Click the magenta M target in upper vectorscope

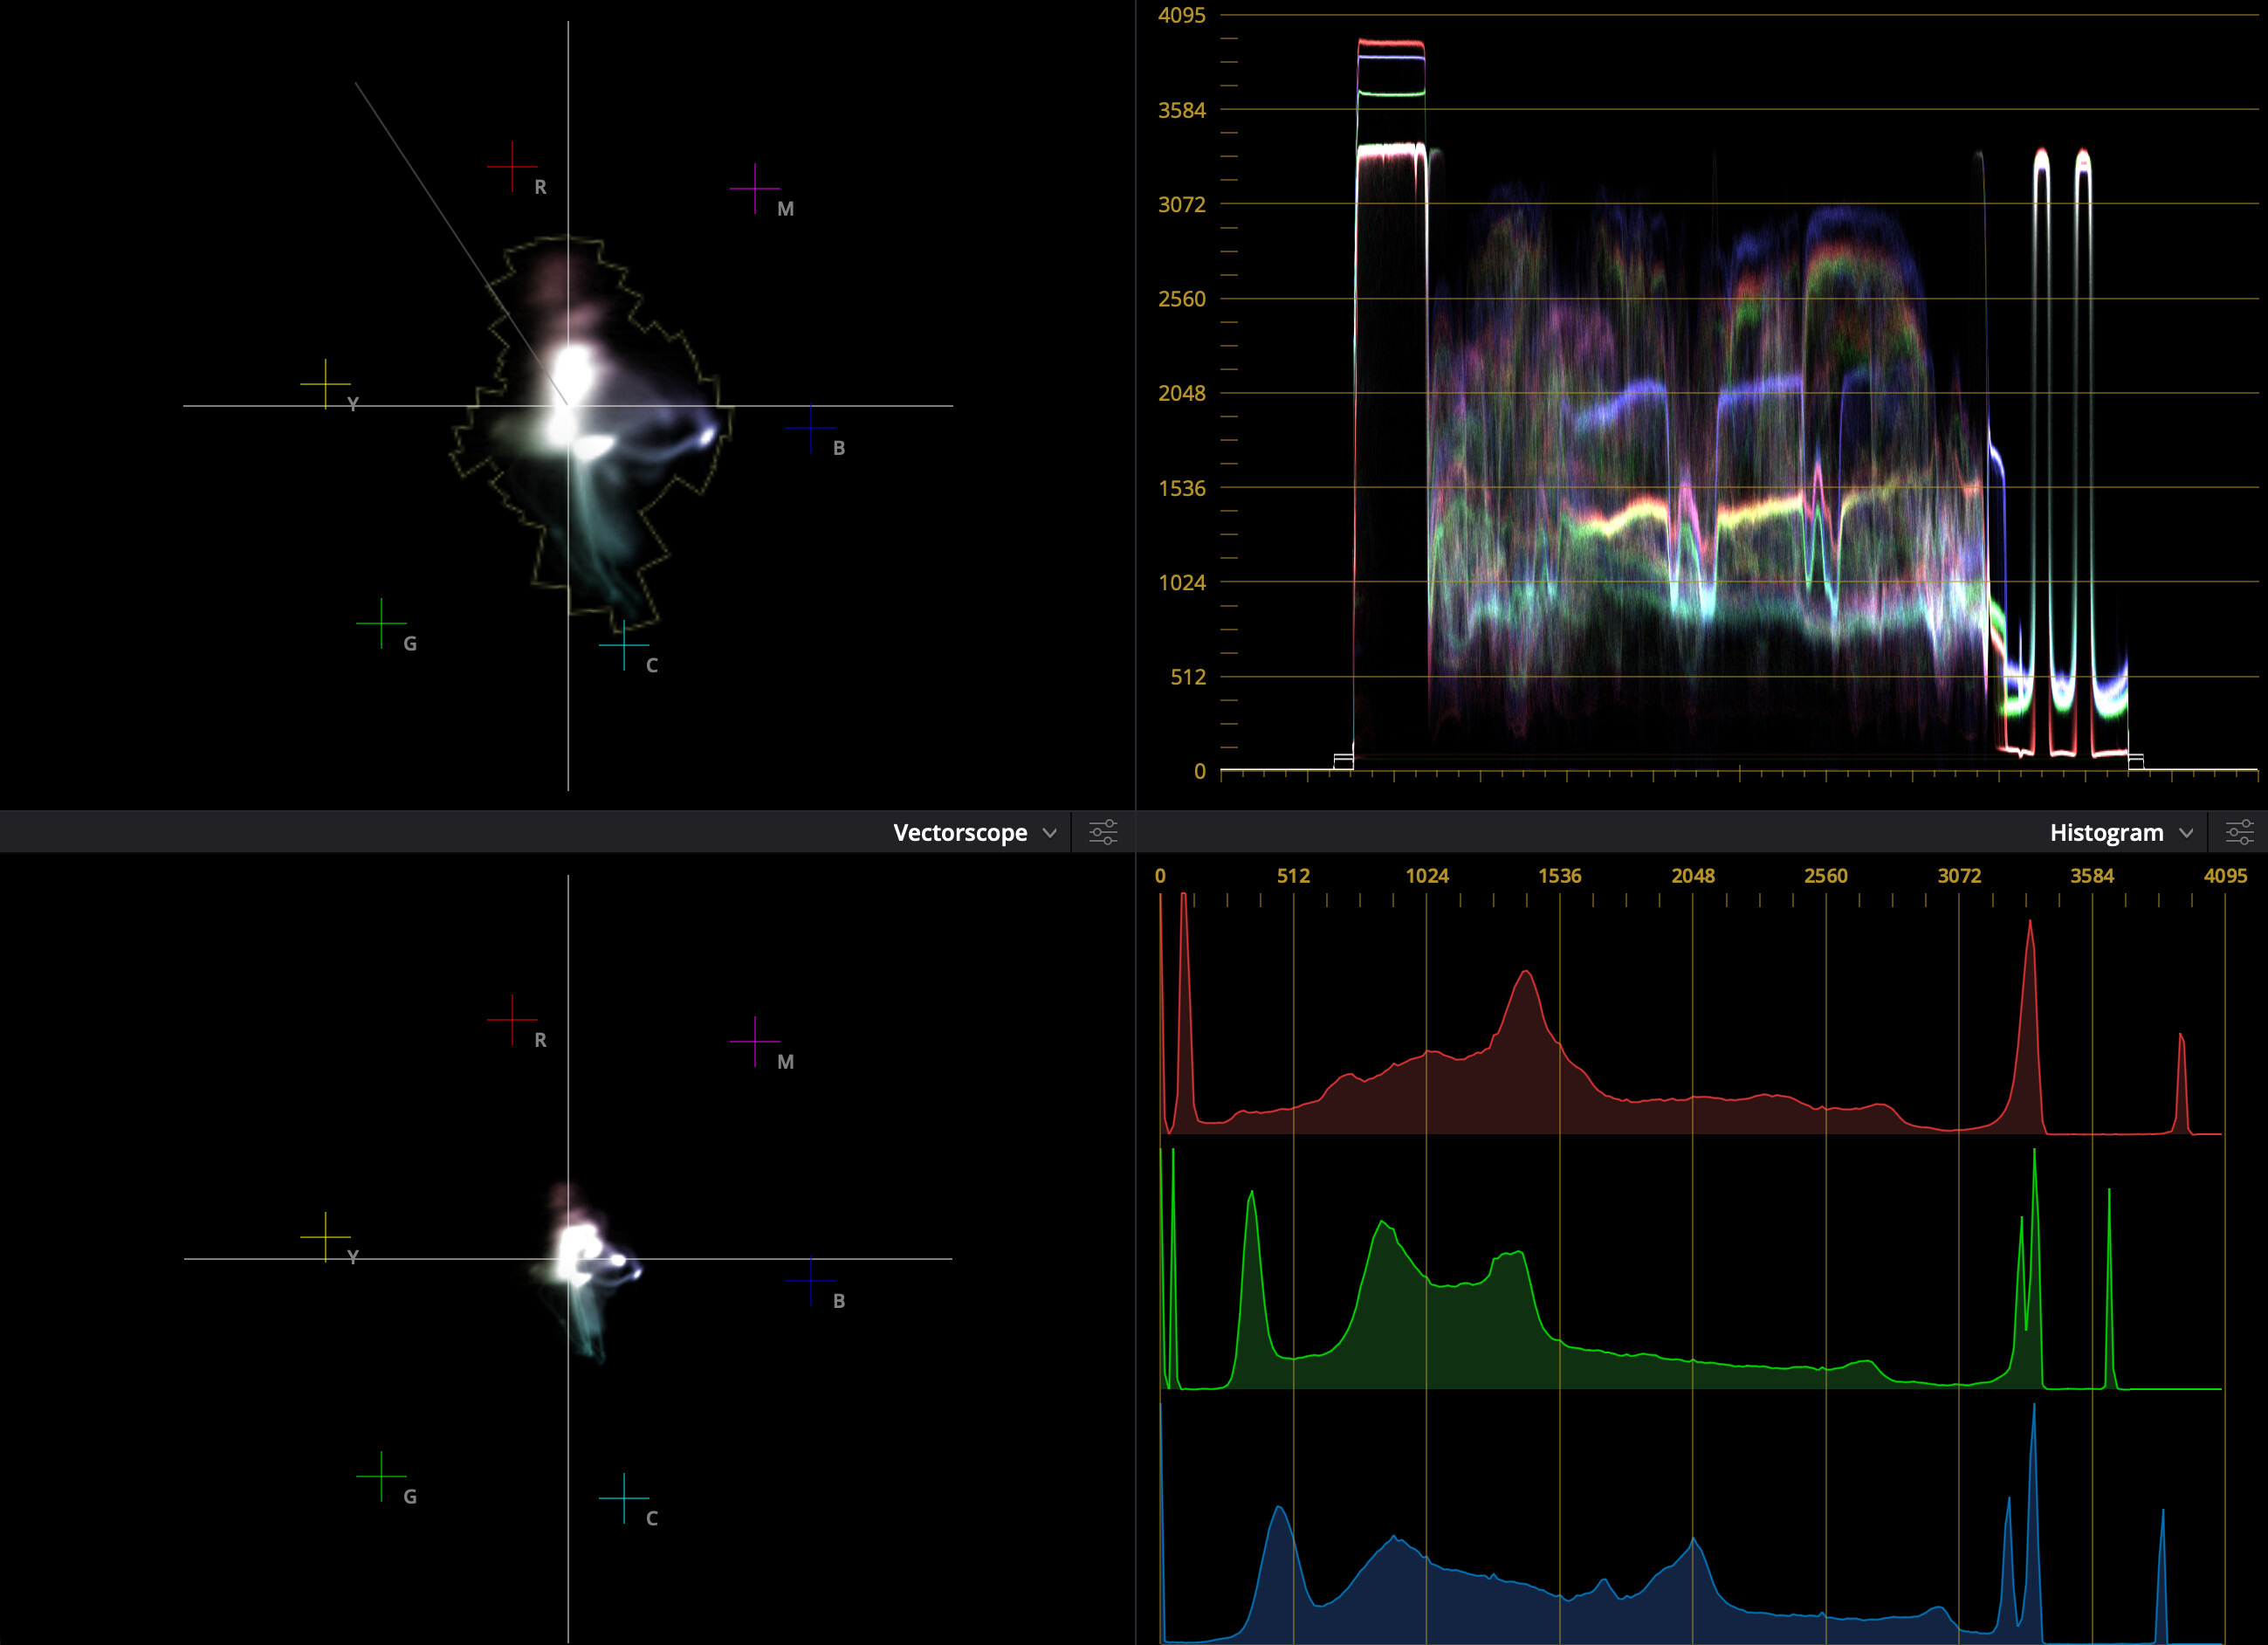pyautogui.click(x=755, y=188)
